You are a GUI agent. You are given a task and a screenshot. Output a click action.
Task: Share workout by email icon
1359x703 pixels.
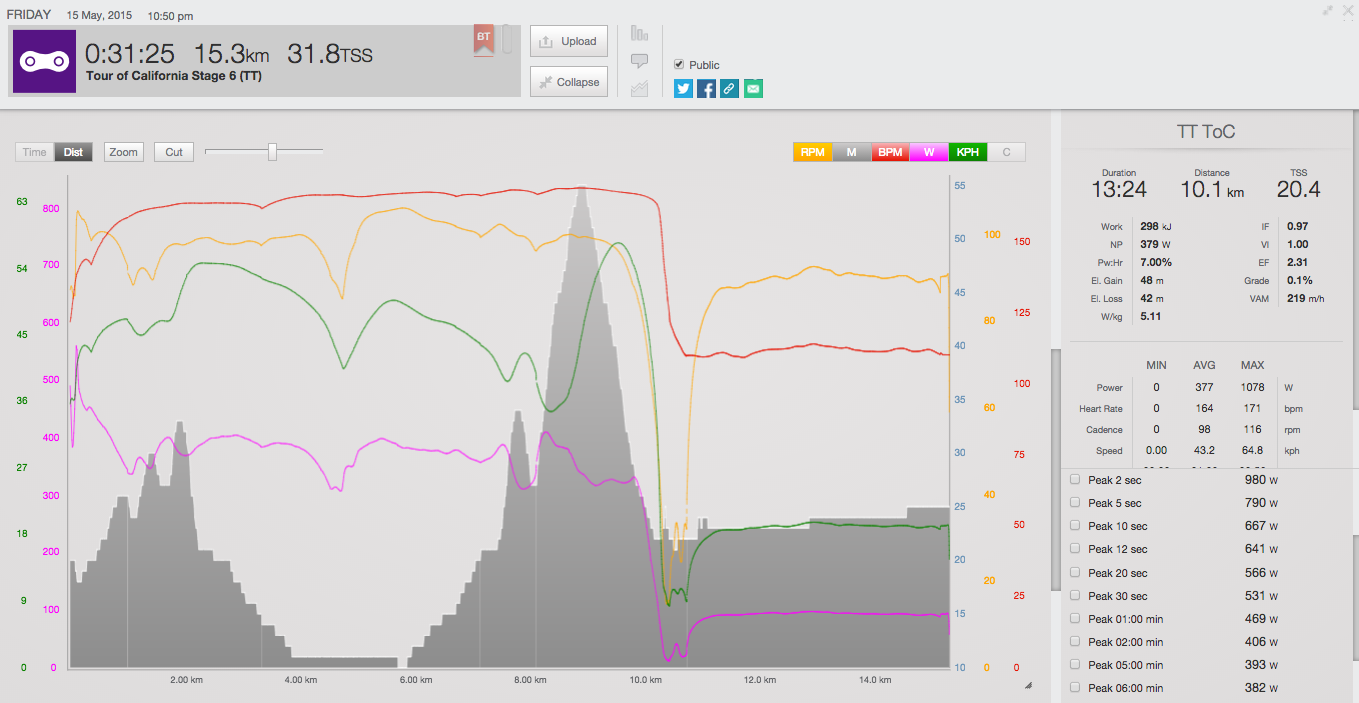click(753, 89)
